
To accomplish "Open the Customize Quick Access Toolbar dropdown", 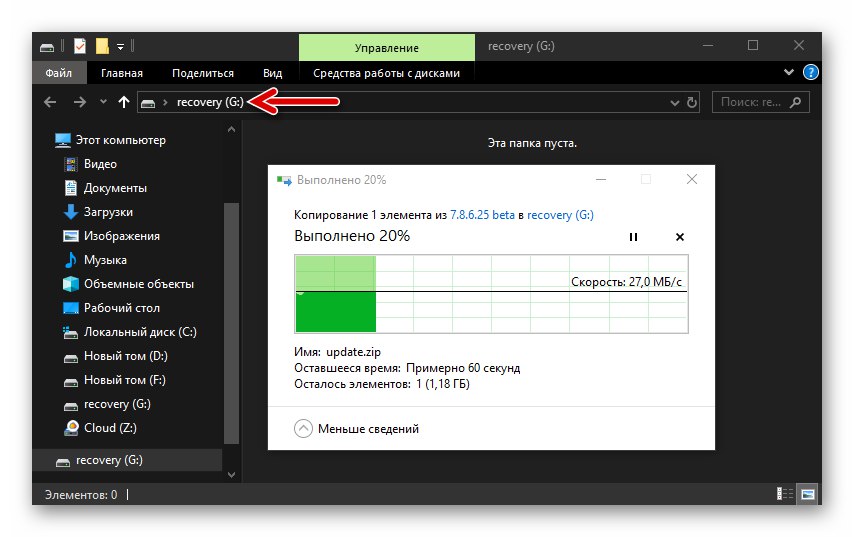I will [120, 47].
